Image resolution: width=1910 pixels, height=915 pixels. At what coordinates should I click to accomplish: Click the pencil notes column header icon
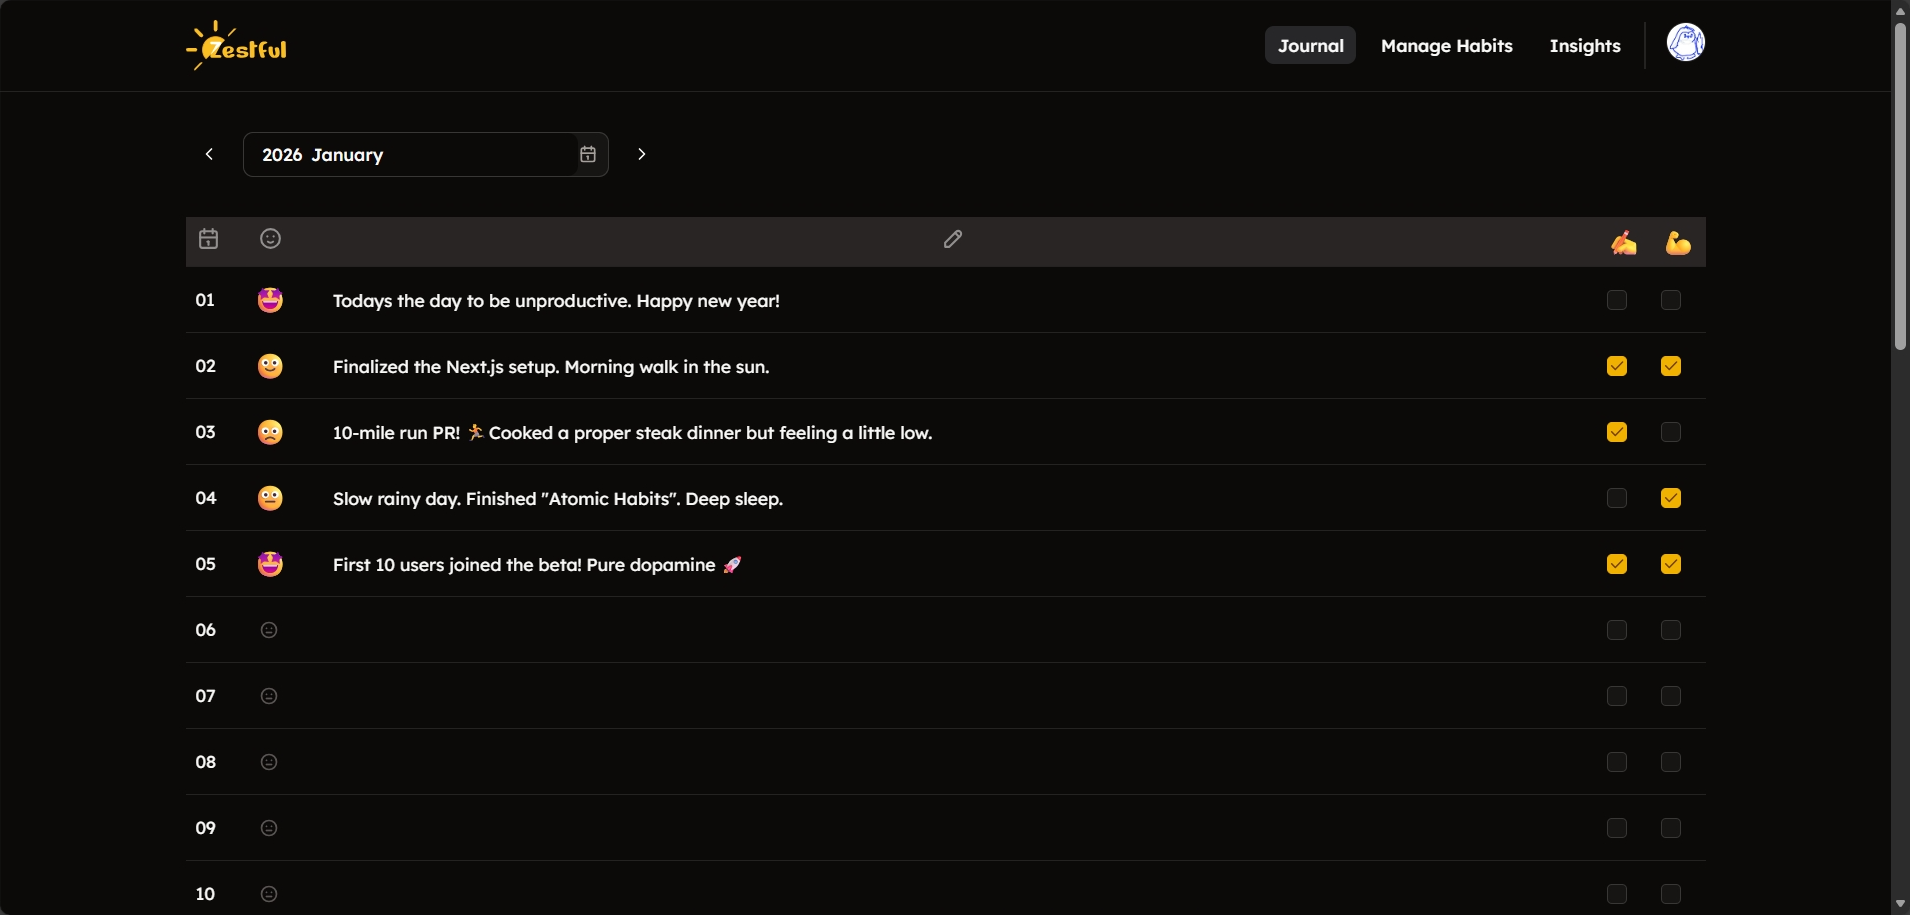[953, 239]
